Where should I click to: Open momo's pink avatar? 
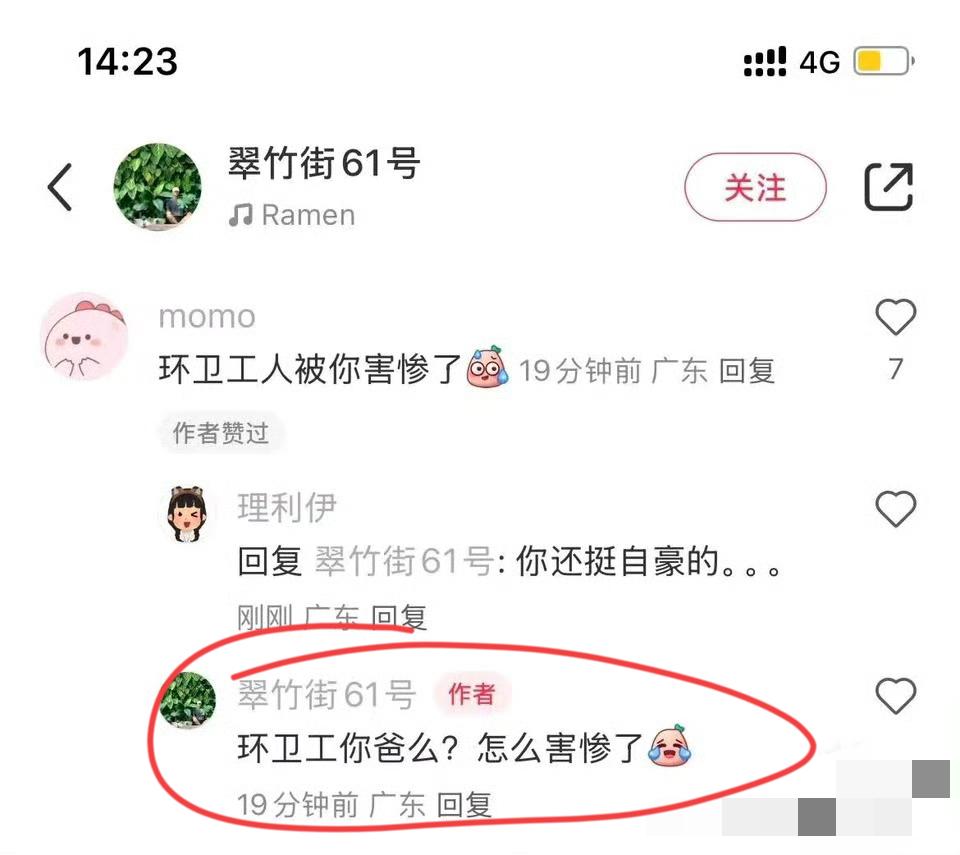[84, 336]
